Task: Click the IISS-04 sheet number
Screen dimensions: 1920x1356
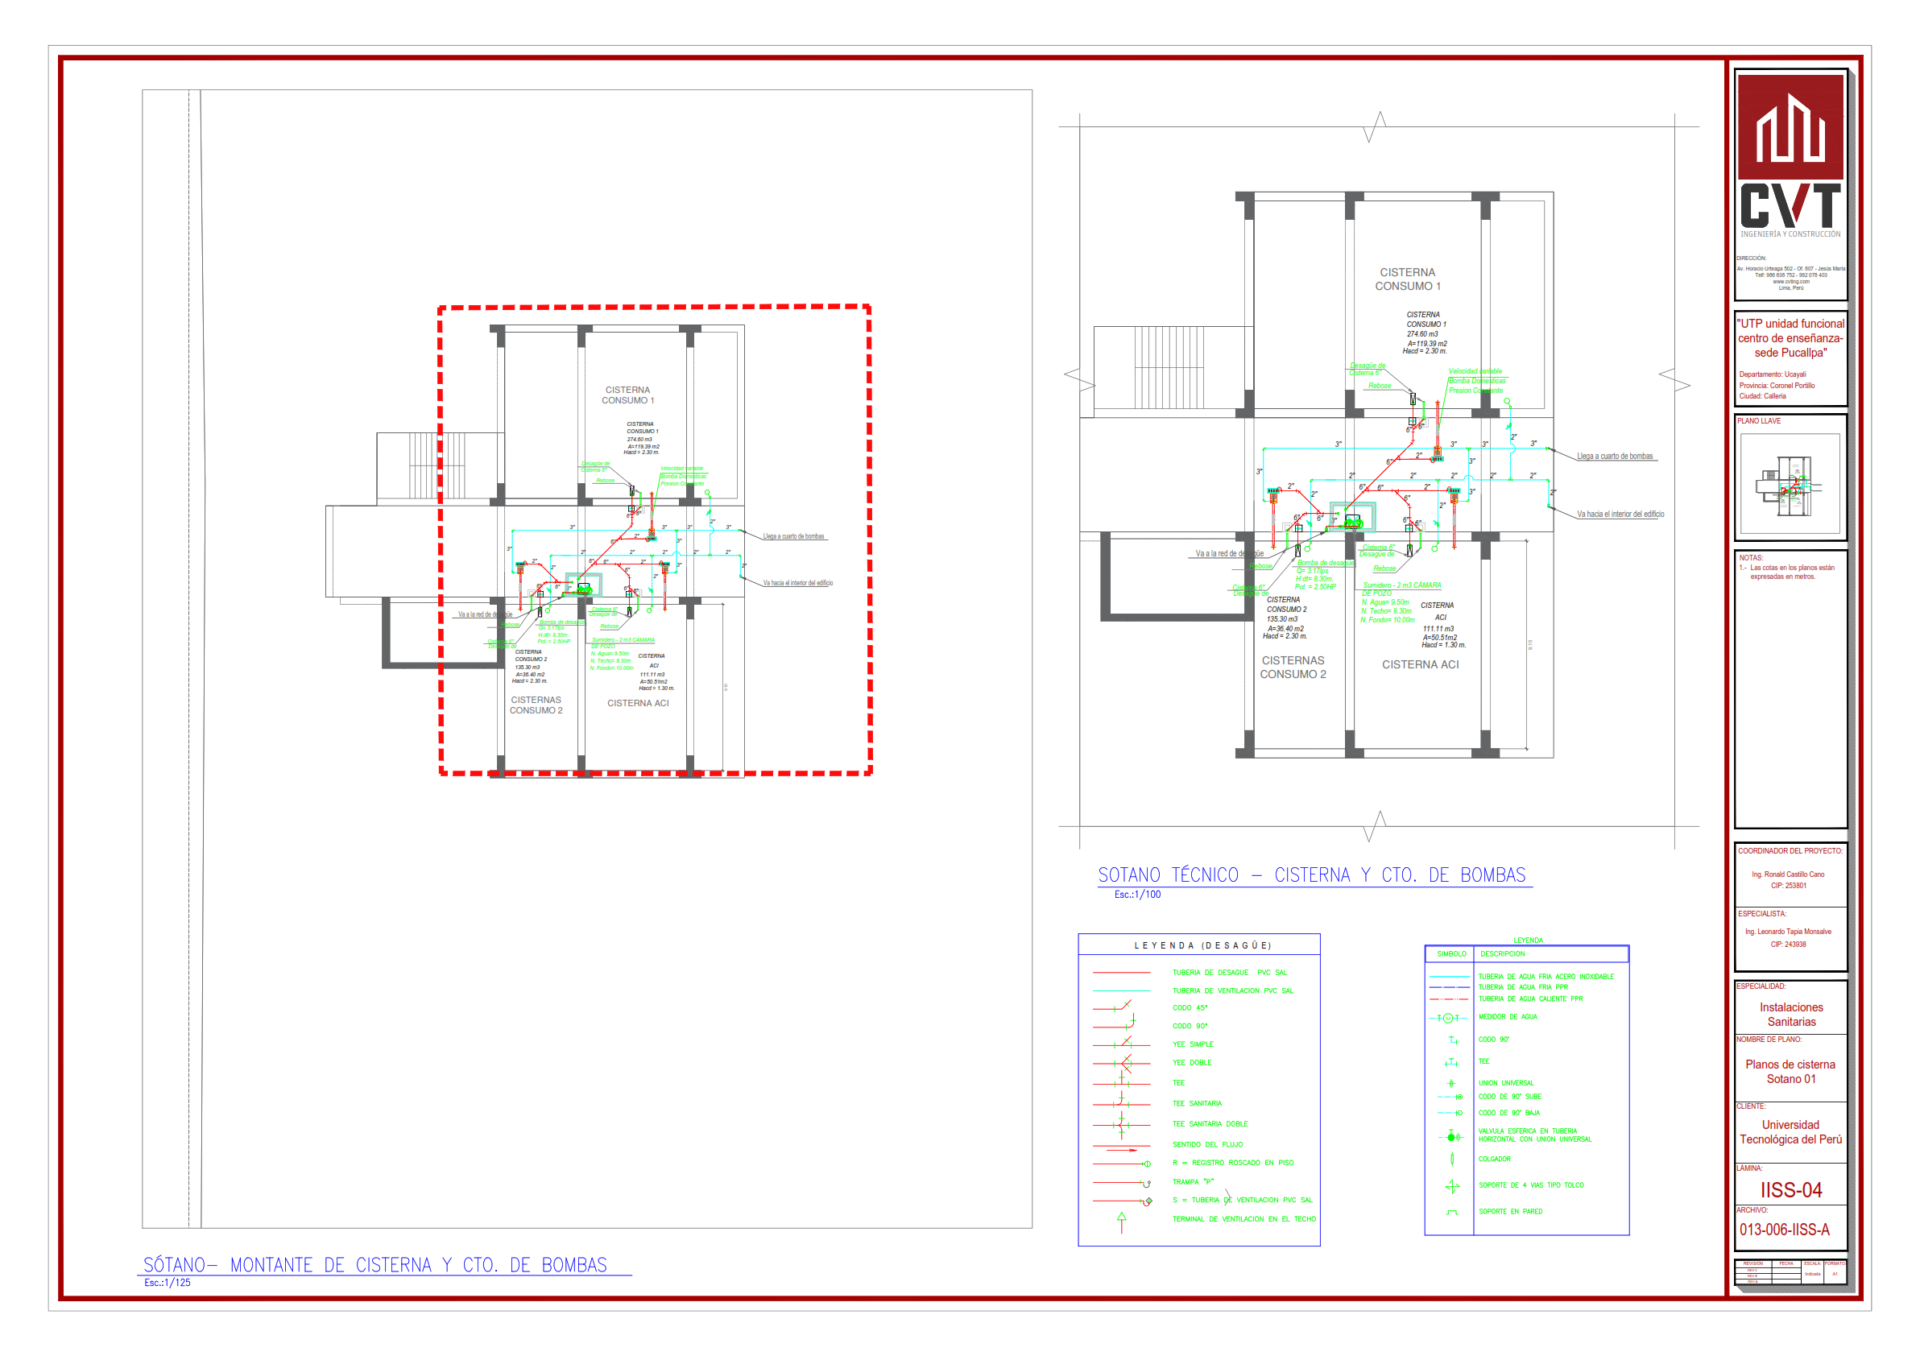Action: point(1790,1190)
